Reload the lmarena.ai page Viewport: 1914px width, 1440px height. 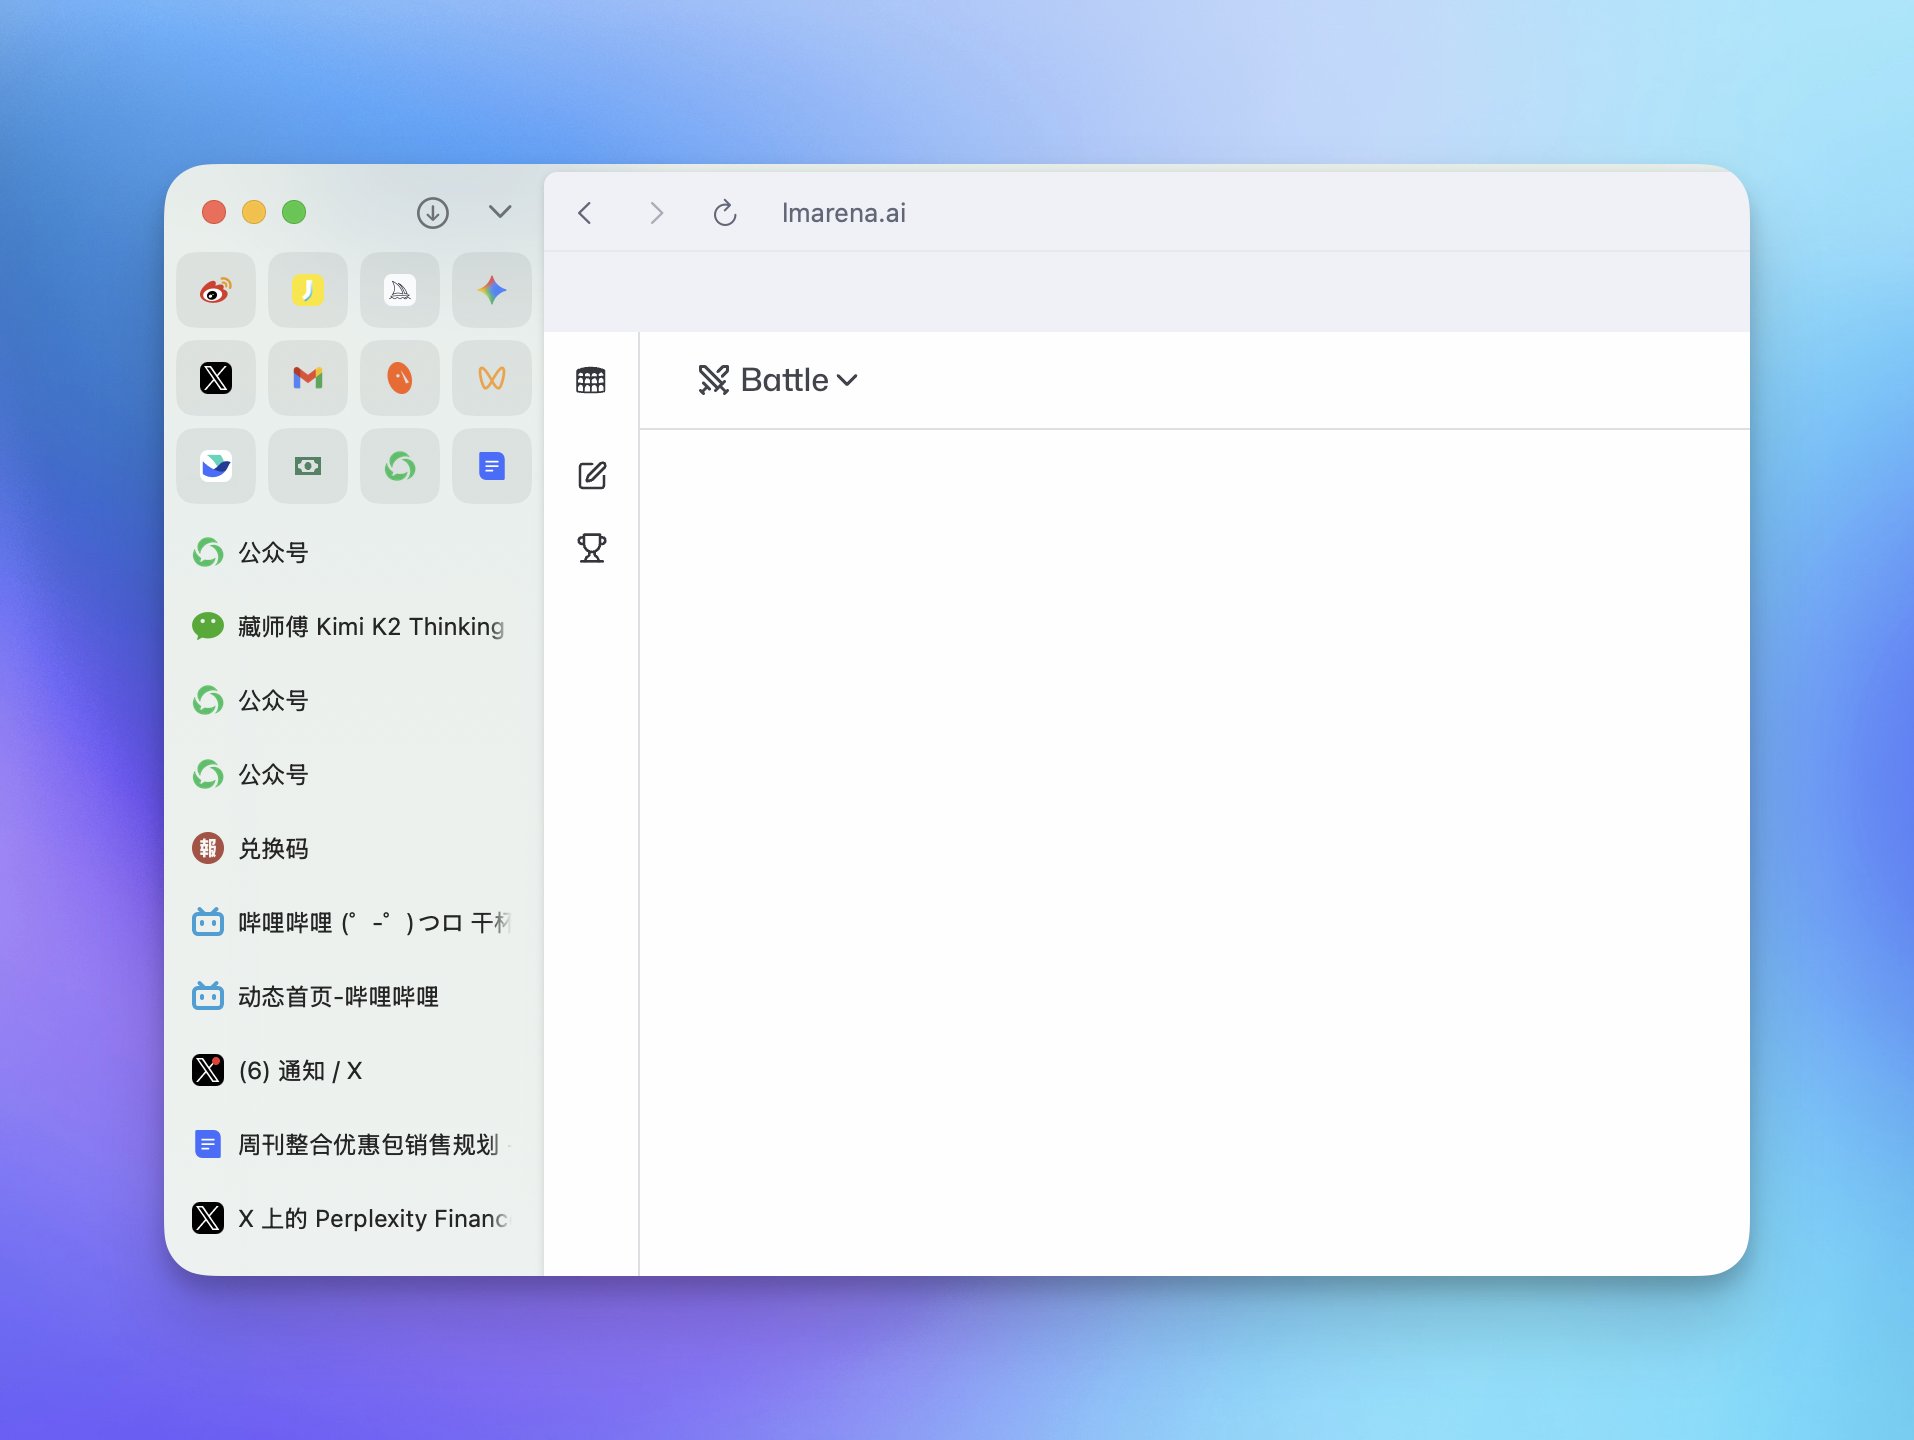[x=725, y=213]
